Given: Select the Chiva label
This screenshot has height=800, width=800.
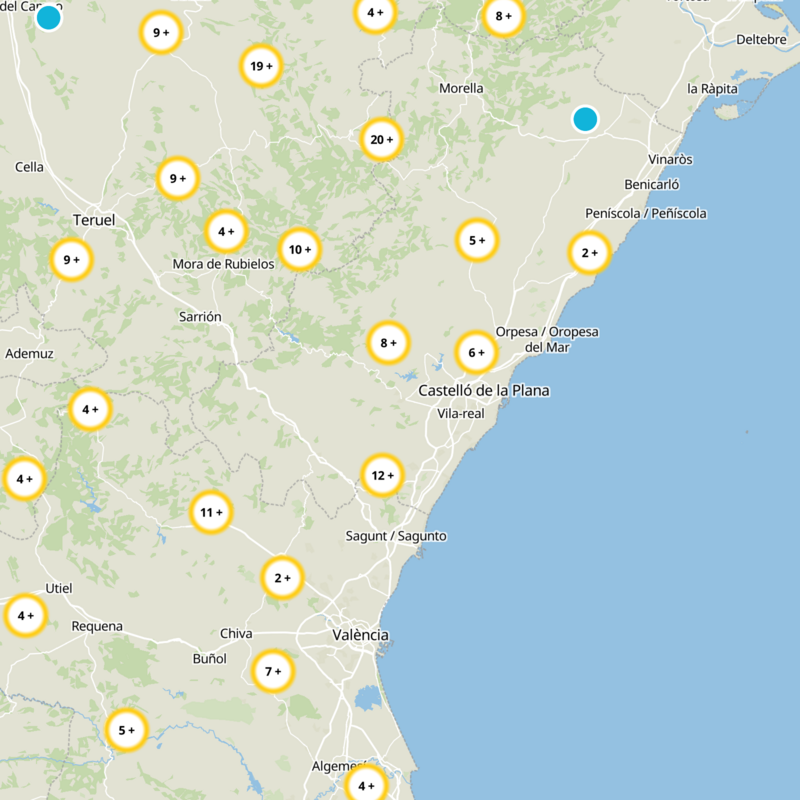Looking at the screenshot, I should tap(236, 634).
